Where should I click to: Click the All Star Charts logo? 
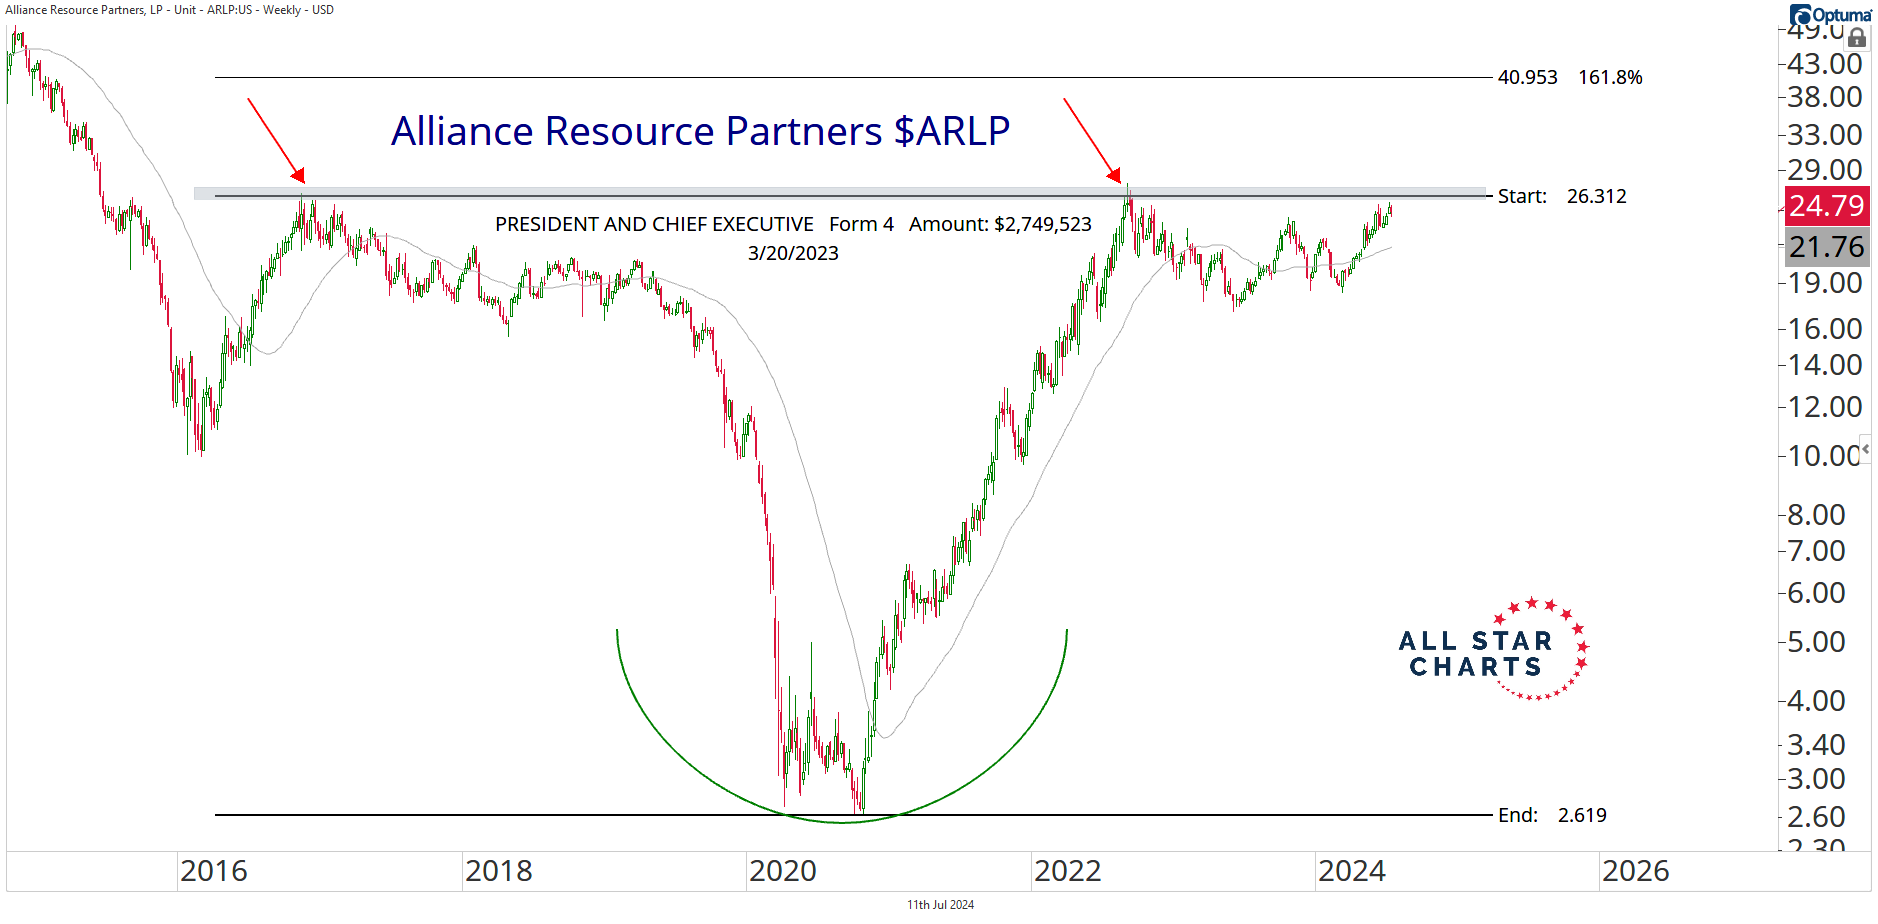point(1492,652)
